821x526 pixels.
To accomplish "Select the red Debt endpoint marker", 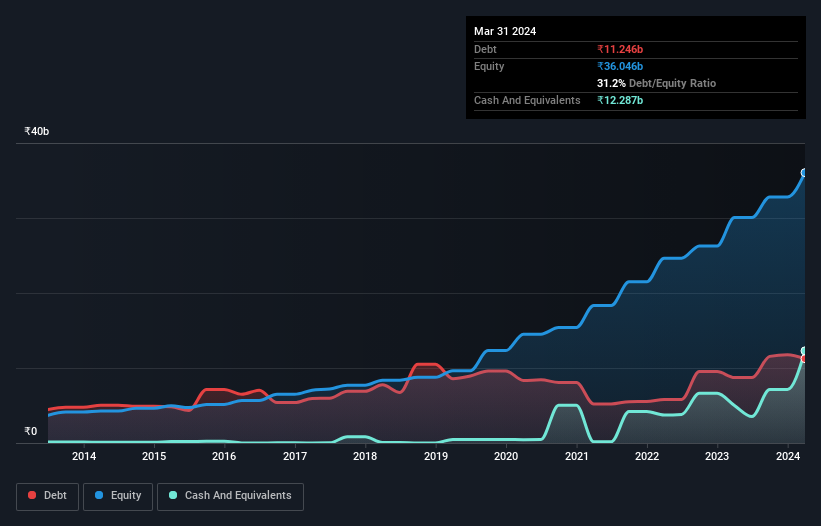I will tap(804, 359).
